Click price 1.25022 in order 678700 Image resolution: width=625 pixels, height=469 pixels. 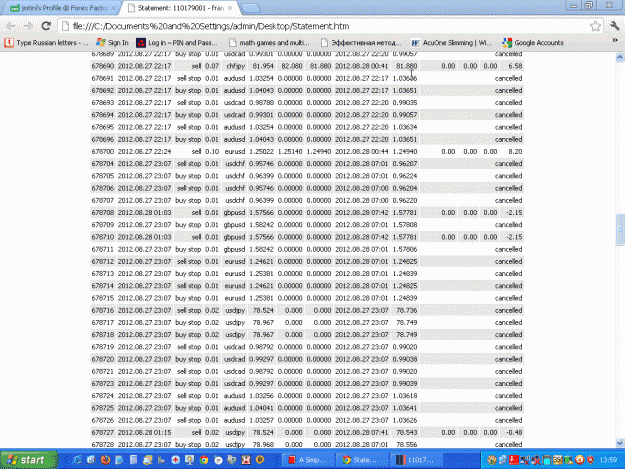[261, 151]
